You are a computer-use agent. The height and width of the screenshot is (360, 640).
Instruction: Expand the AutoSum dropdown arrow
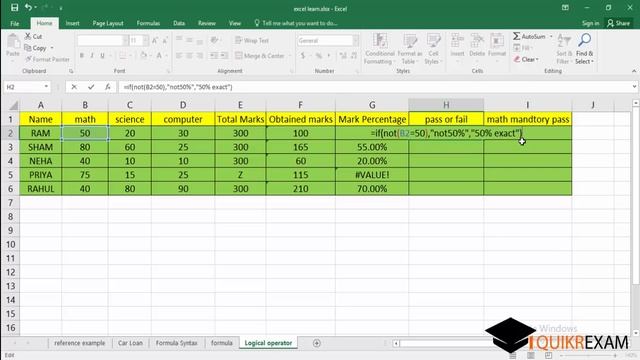point(551,36)
